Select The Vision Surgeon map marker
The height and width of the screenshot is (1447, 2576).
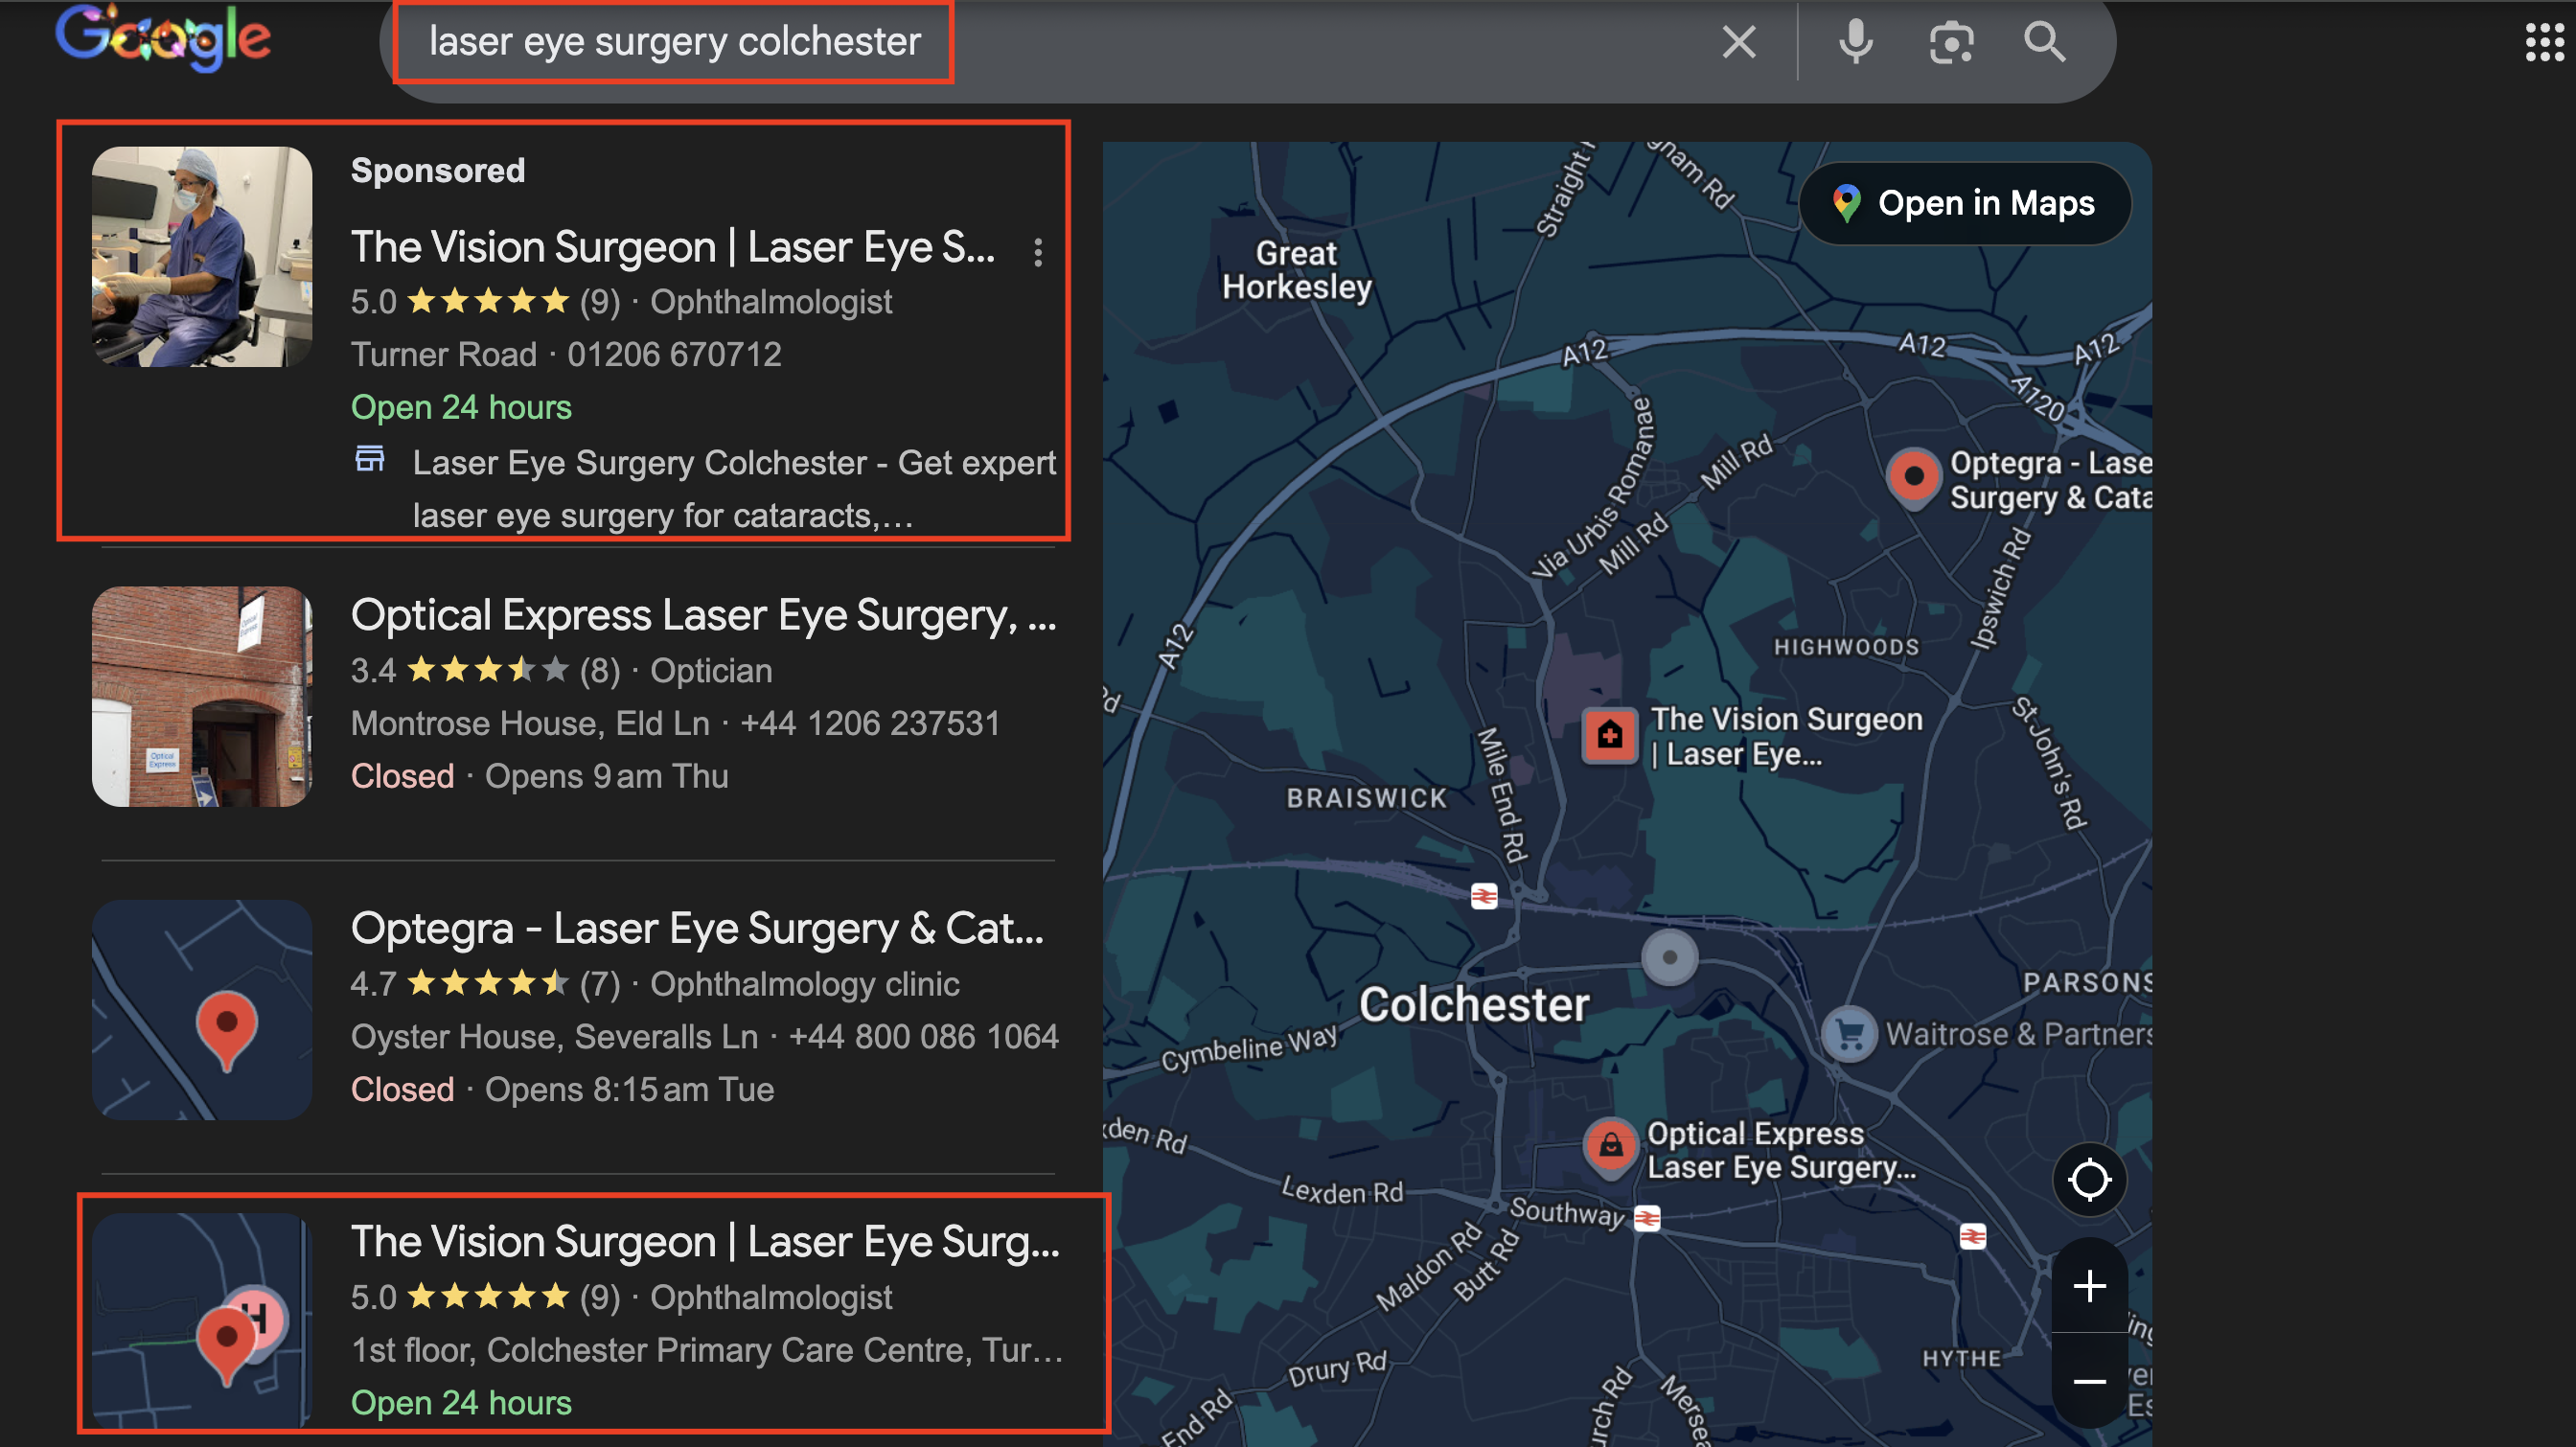pyautogui.click(x=1609, y=736)
